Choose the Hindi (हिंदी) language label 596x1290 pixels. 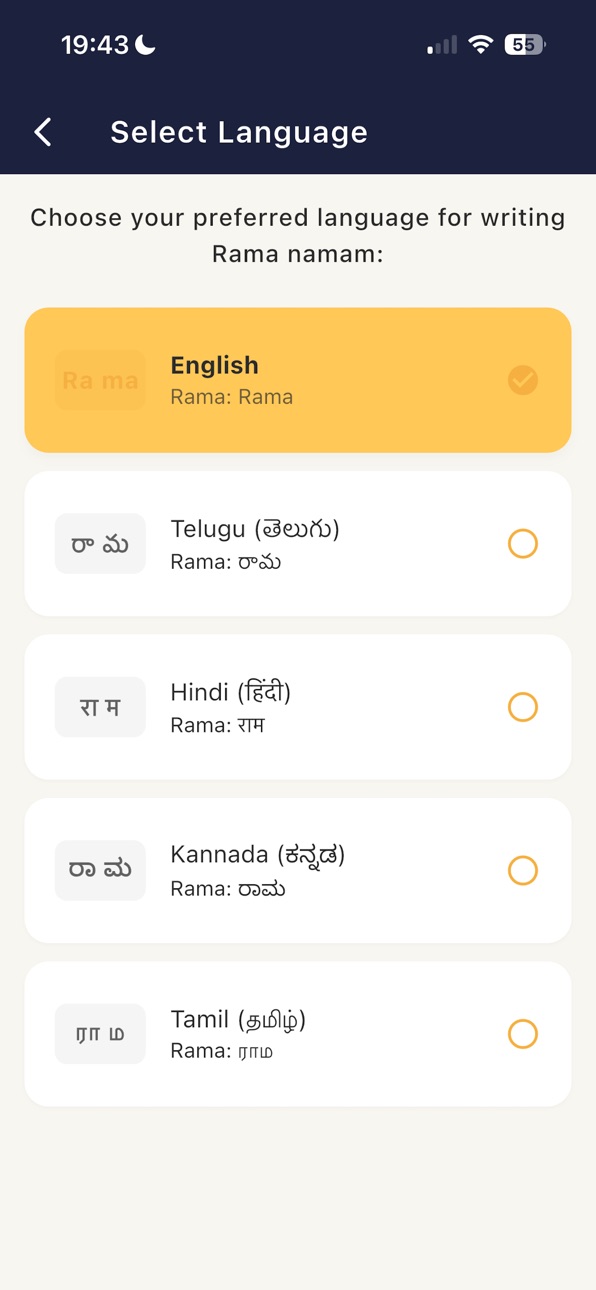[231, 691]
